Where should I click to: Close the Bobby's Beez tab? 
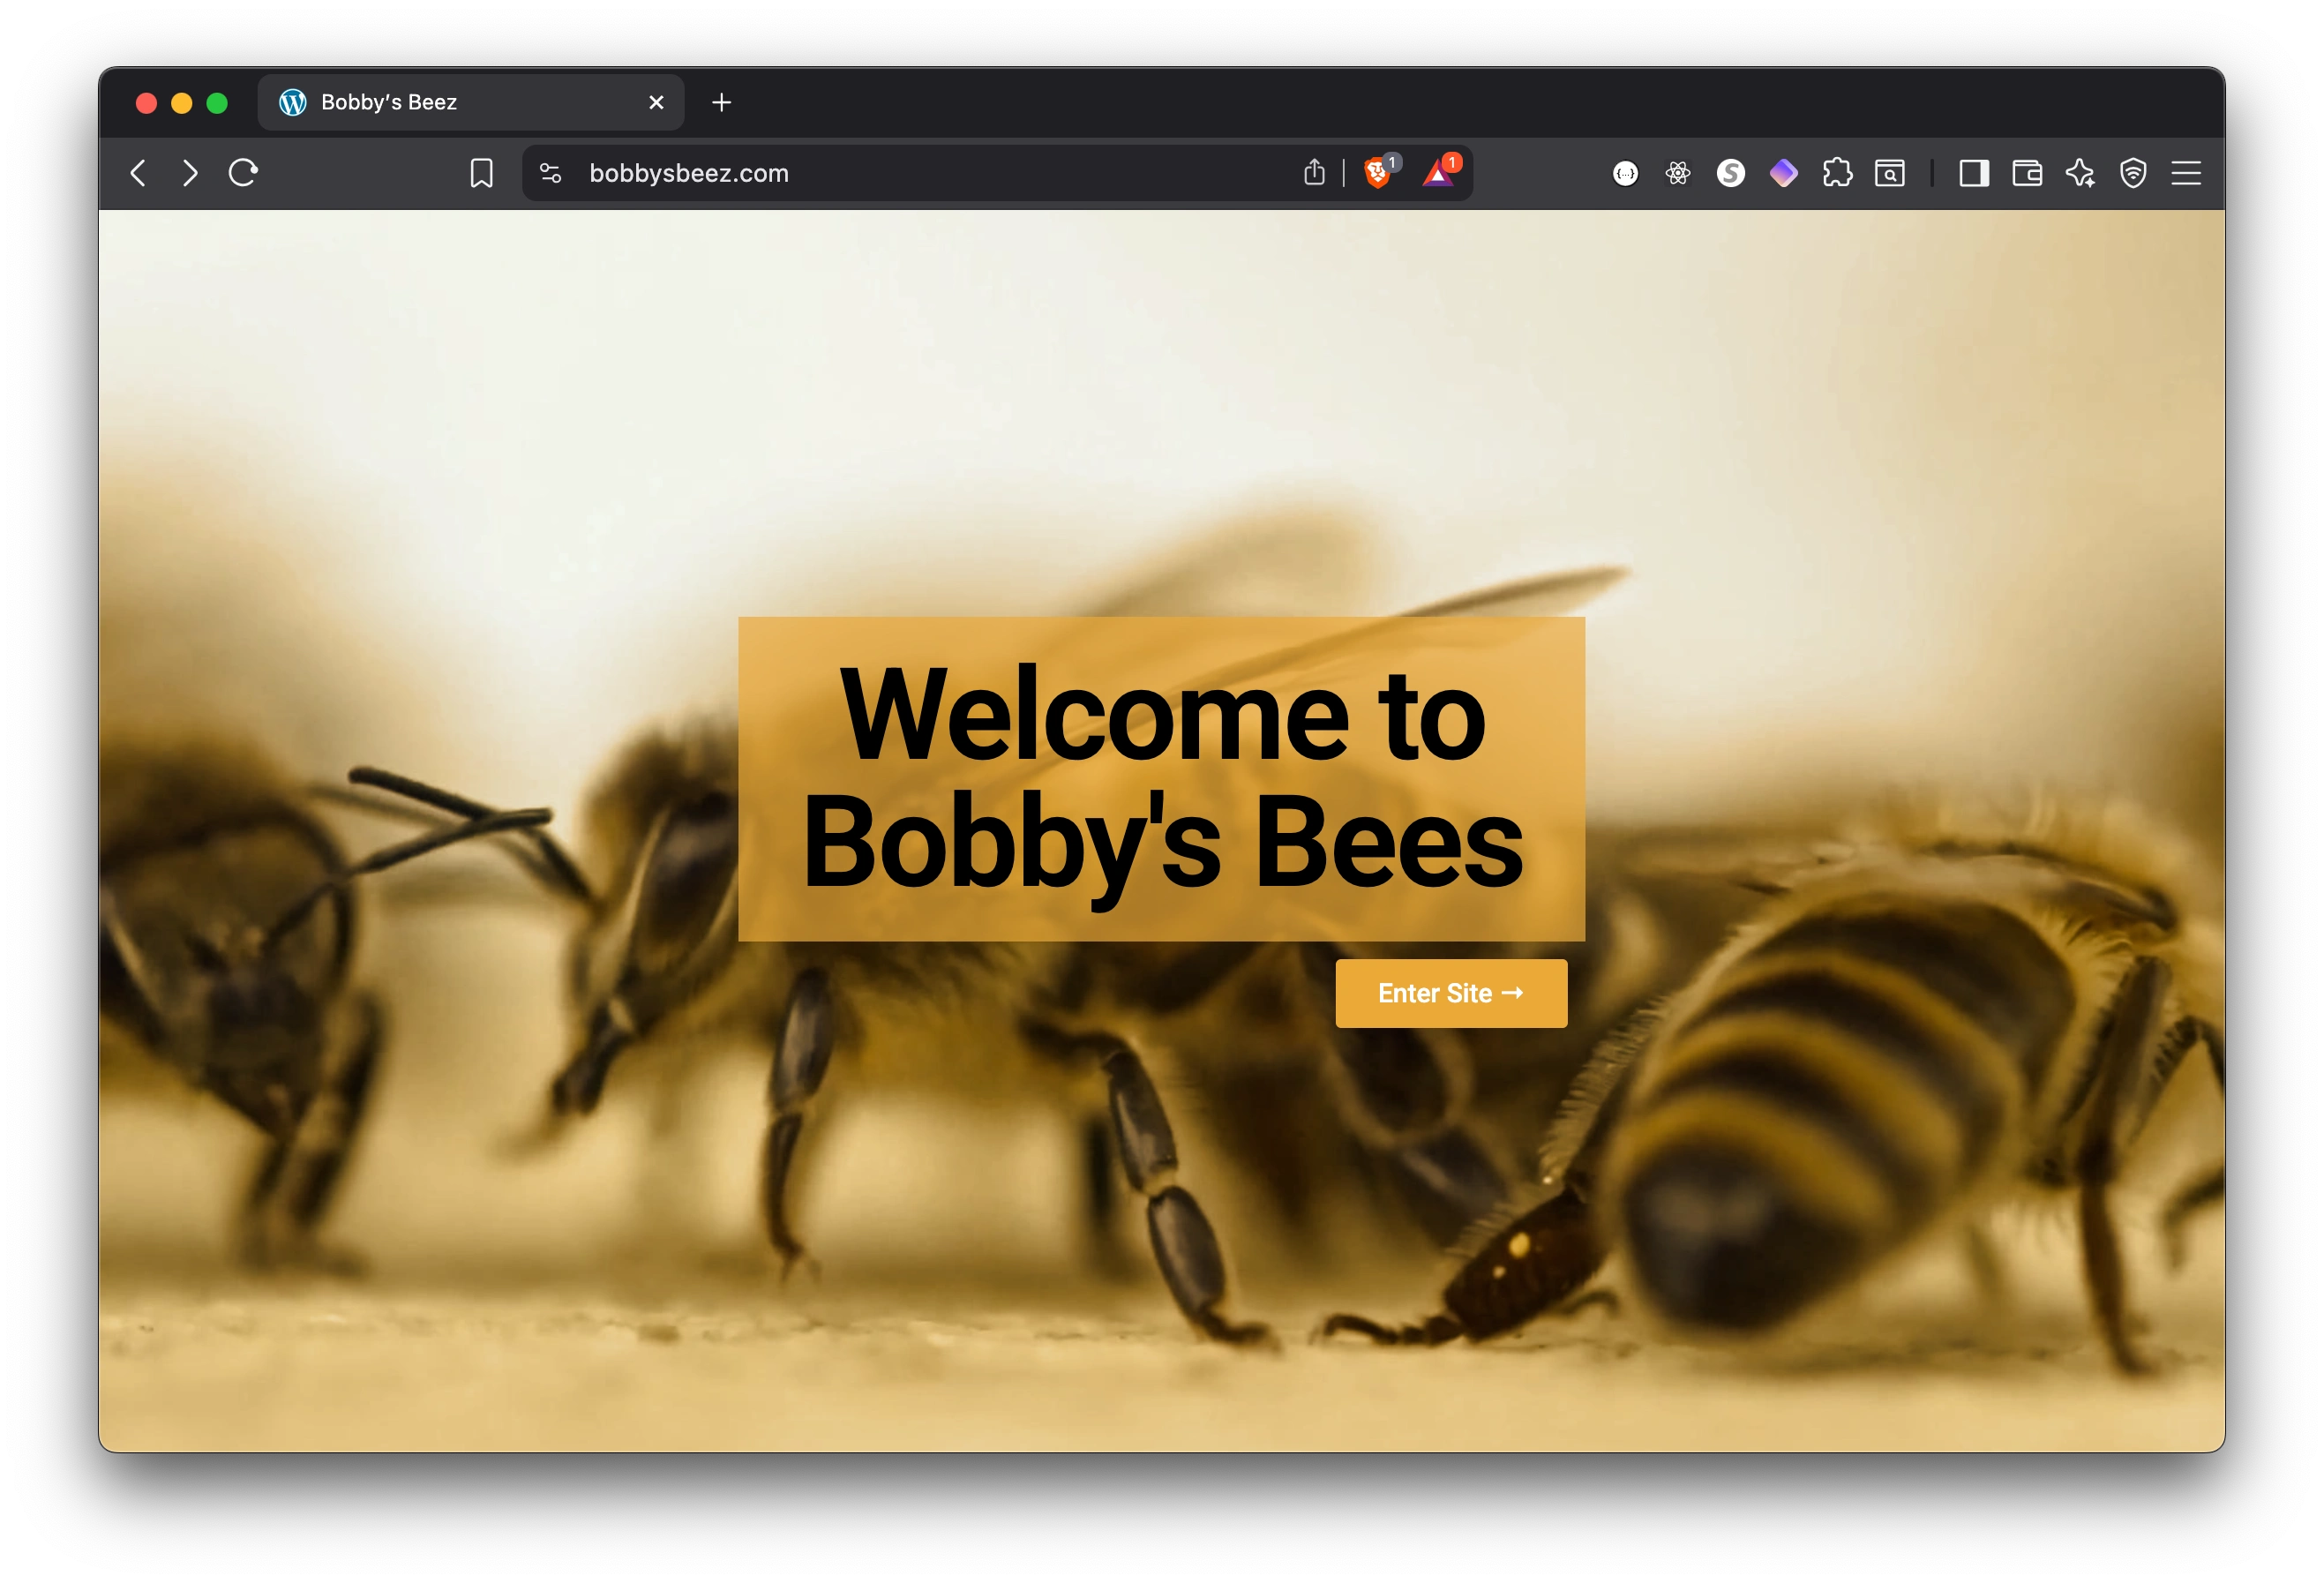pos(656,102)
